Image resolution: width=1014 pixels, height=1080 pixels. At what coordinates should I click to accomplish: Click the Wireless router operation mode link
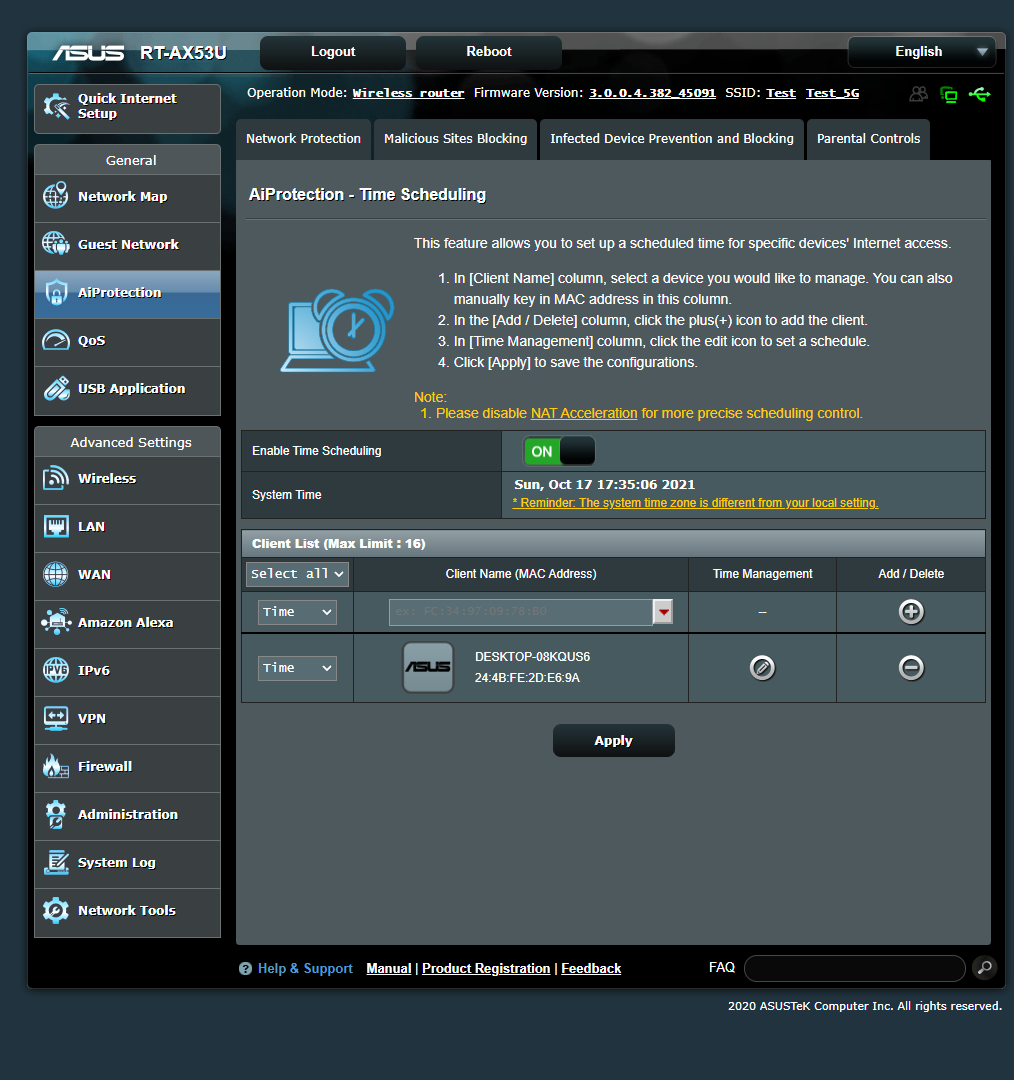[x=408, y=93]
